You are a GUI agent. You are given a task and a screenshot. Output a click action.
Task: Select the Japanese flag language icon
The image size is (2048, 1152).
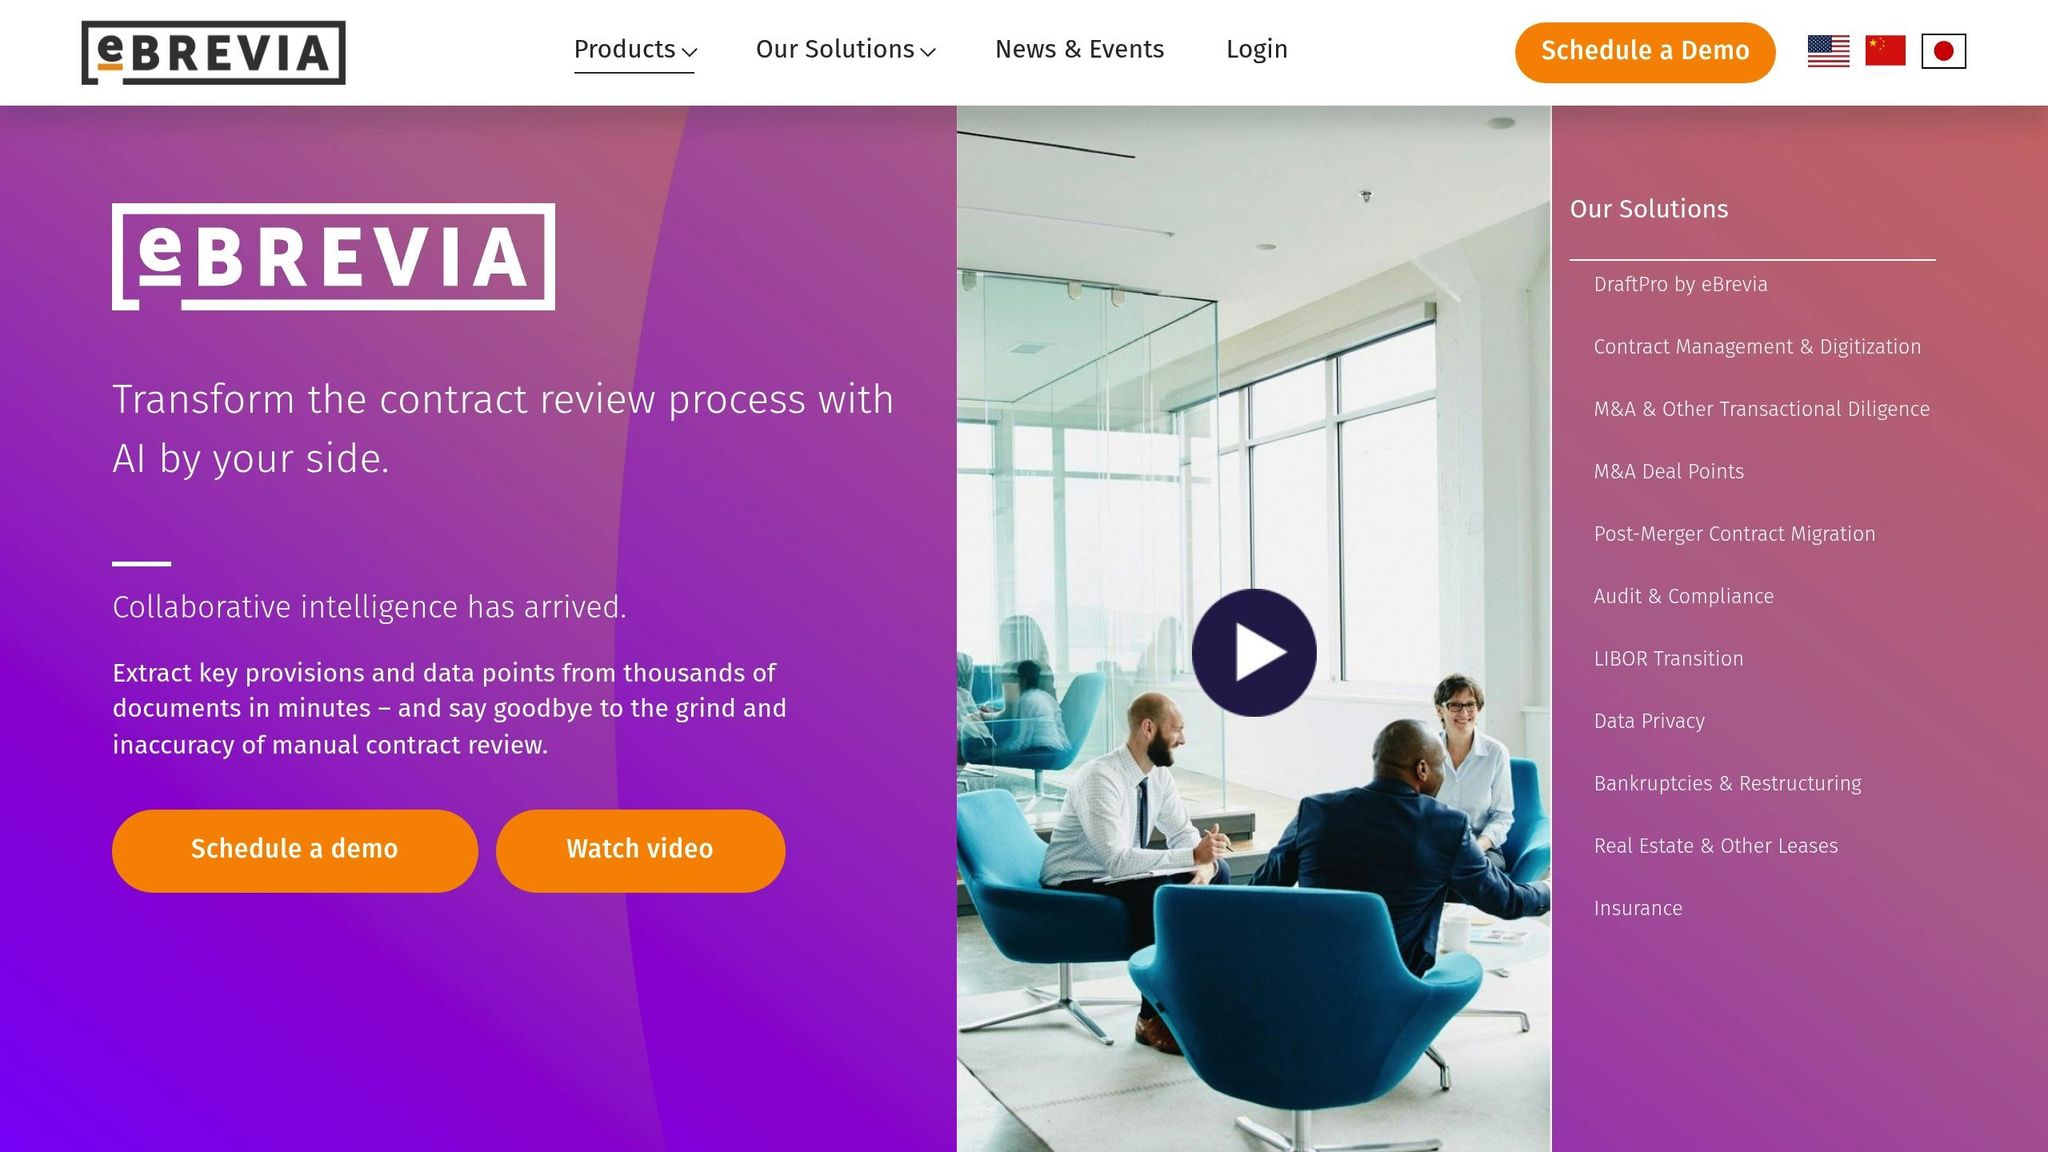pos(1943,50)
